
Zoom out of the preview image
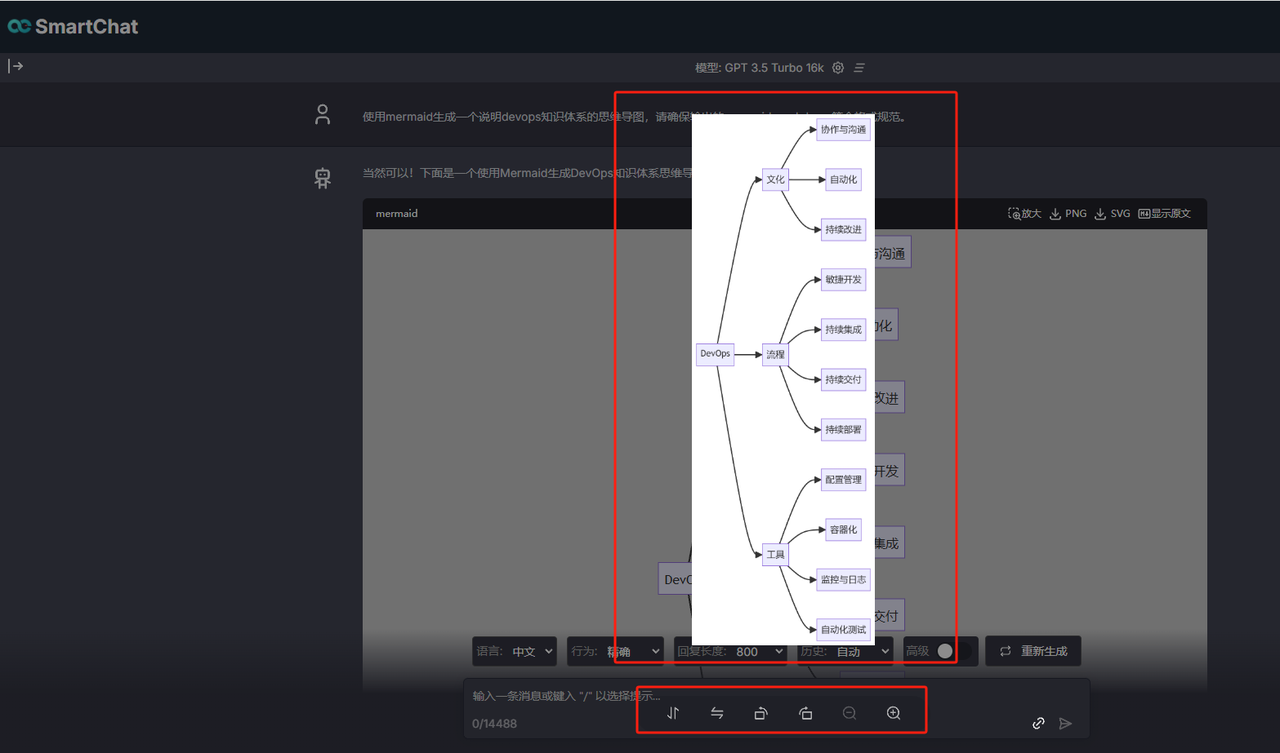point(850,713)
